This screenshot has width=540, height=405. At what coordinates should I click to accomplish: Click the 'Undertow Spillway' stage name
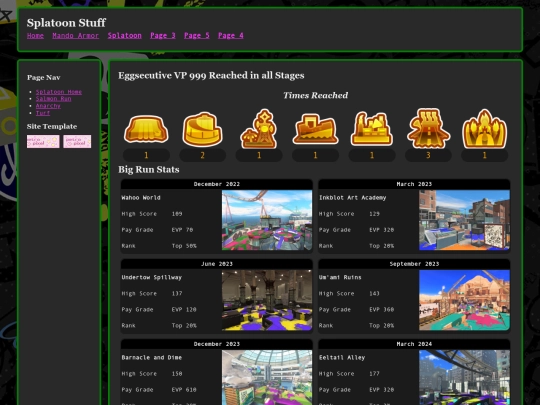(152, 278)
